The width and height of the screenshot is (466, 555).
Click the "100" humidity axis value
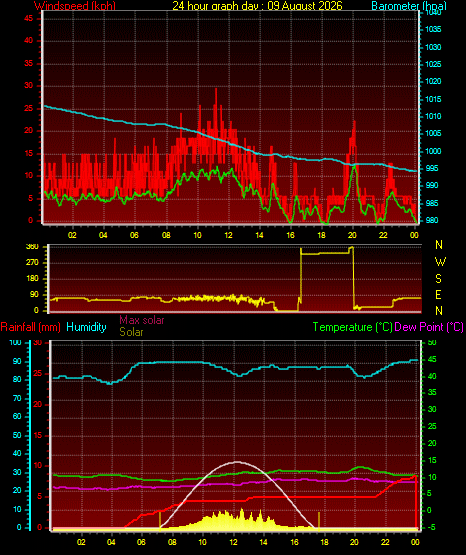pyautogui.click(x=15, y=343)
